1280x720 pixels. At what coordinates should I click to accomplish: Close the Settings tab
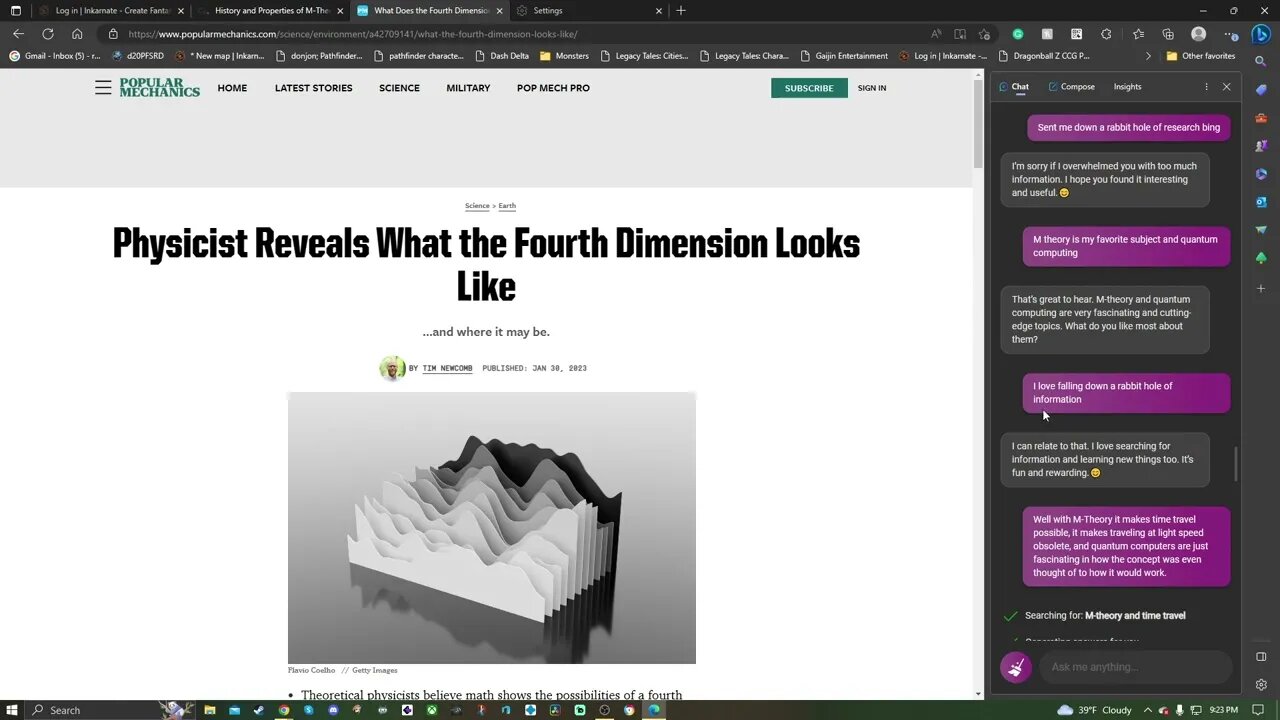(x=659, y=11)
